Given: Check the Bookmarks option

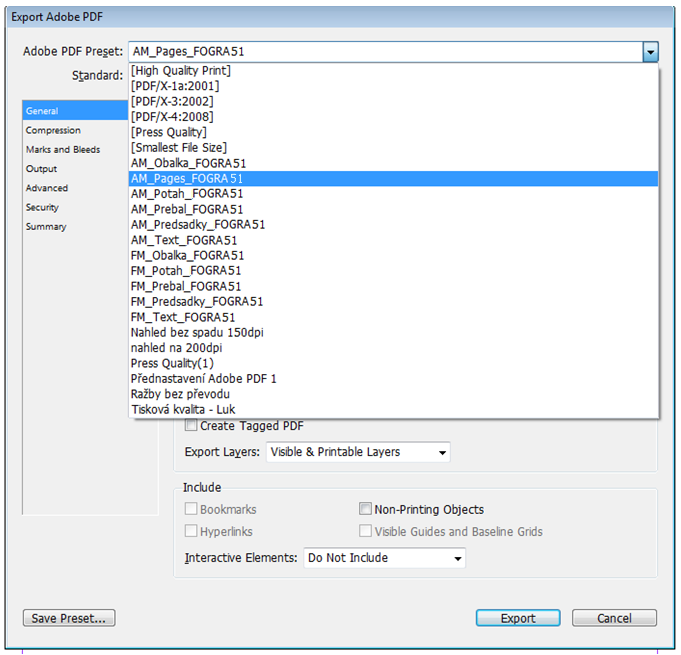Looking at the screenshot, I should (192, 510).
